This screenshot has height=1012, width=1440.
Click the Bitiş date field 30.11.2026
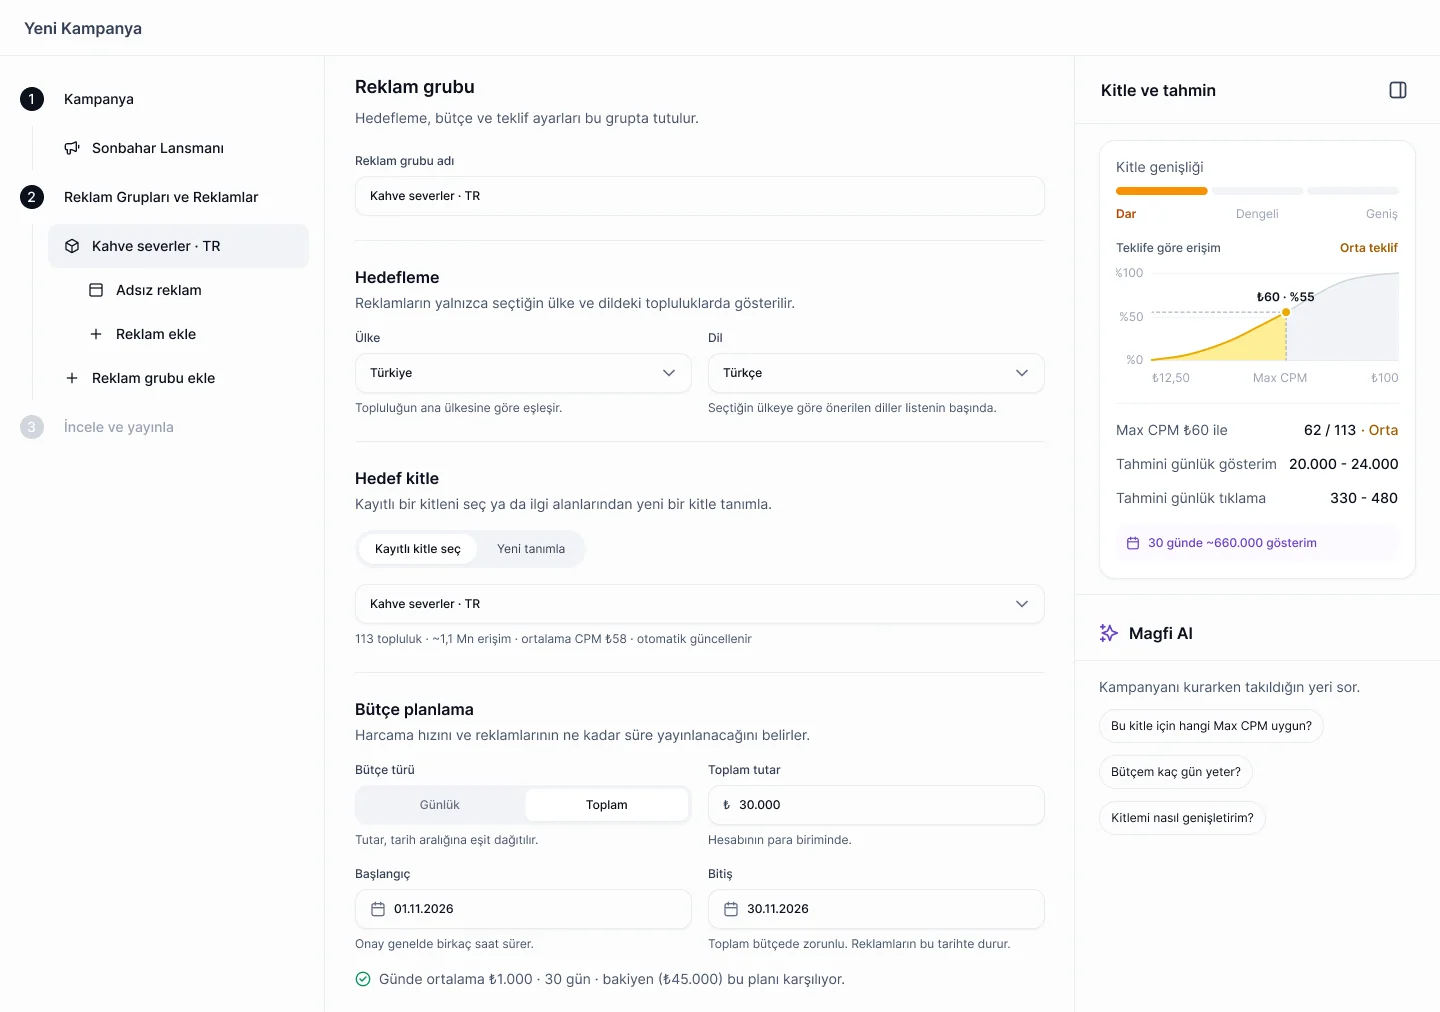pos(876,909)
